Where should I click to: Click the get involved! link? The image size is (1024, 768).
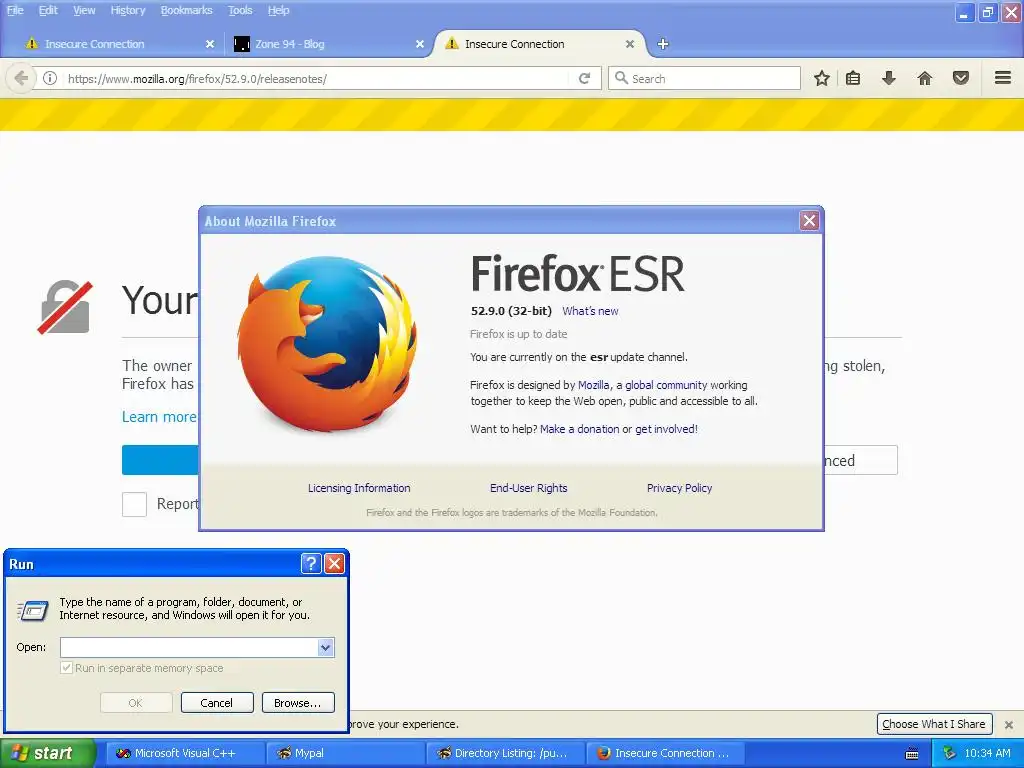coord(666,429)
